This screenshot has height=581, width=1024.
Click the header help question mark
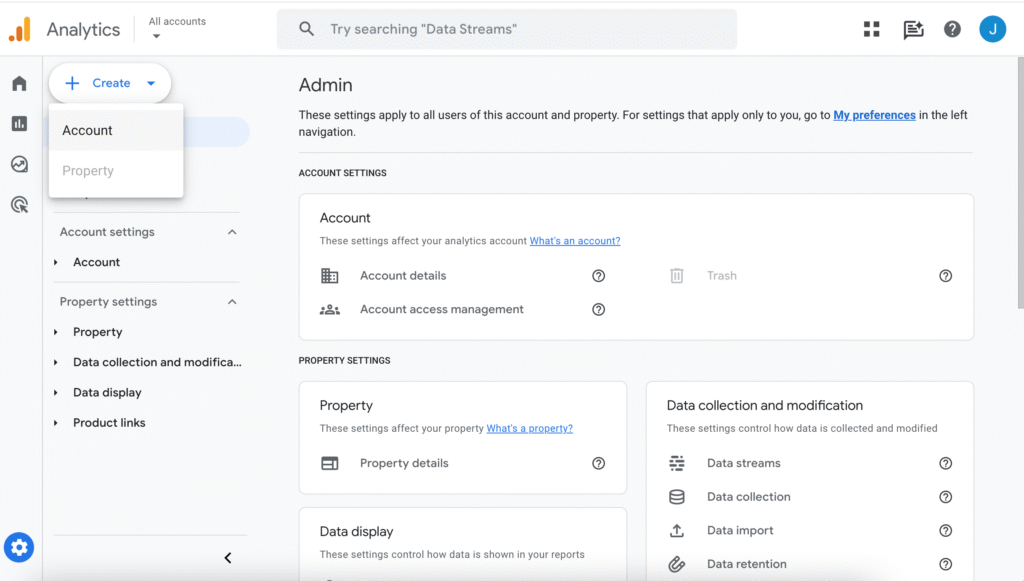point(952,29)
